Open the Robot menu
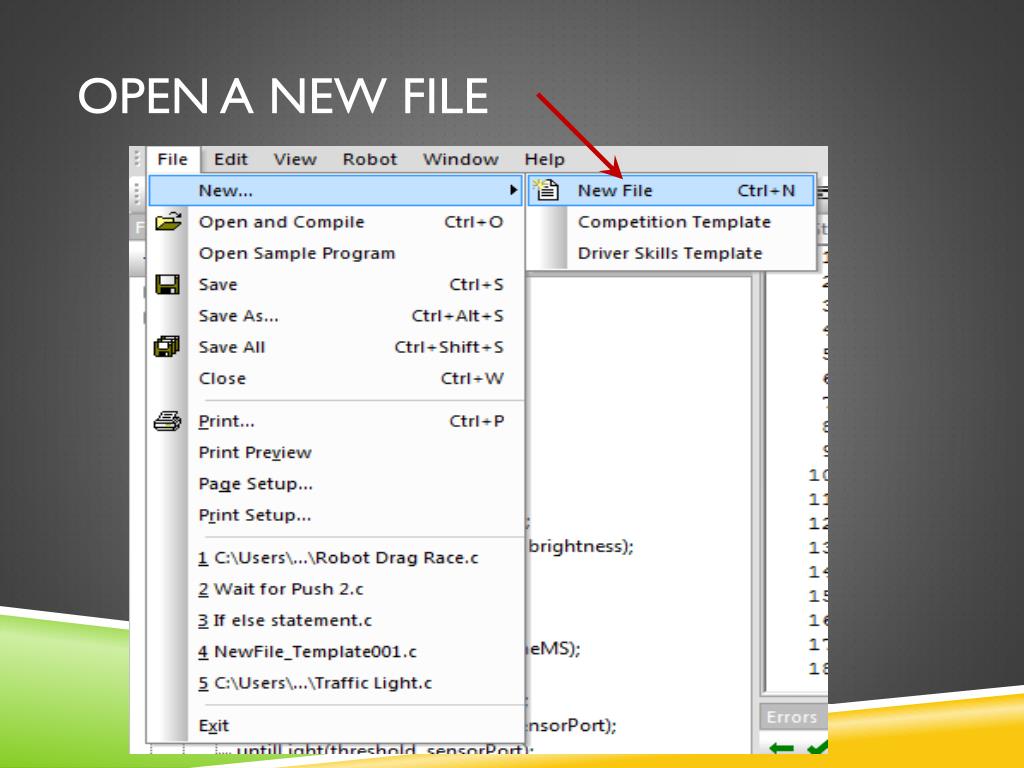 370,159
